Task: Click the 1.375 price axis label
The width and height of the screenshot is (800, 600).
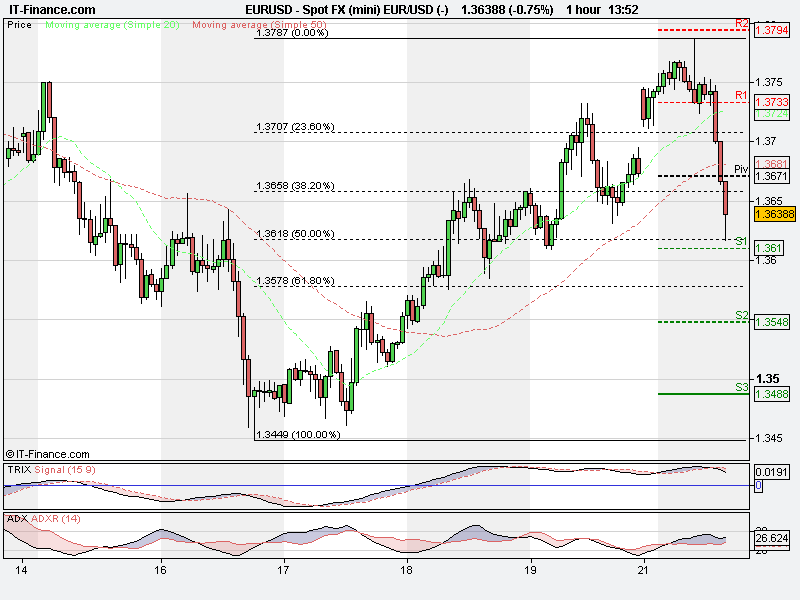Action: tap(768, 82)
